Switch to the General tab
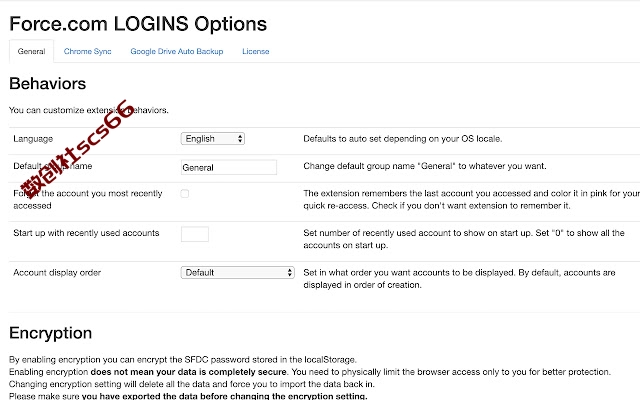 pos(31,51)
